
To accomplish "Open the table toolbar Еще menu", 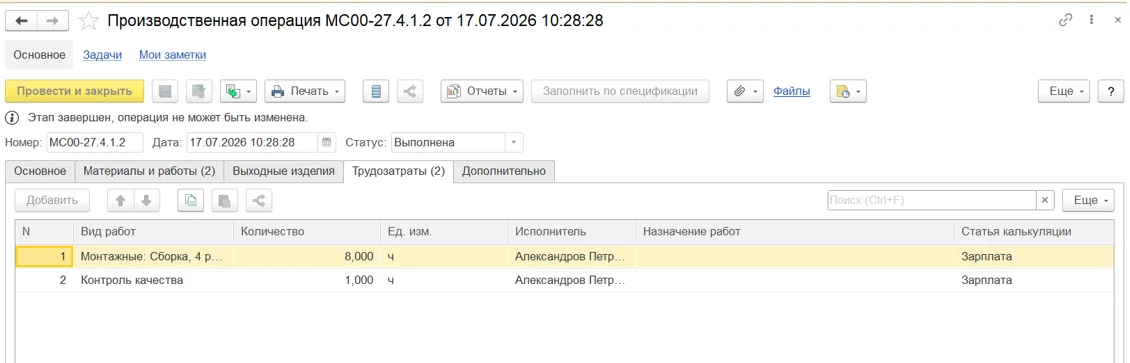I will pos(1088,201).
